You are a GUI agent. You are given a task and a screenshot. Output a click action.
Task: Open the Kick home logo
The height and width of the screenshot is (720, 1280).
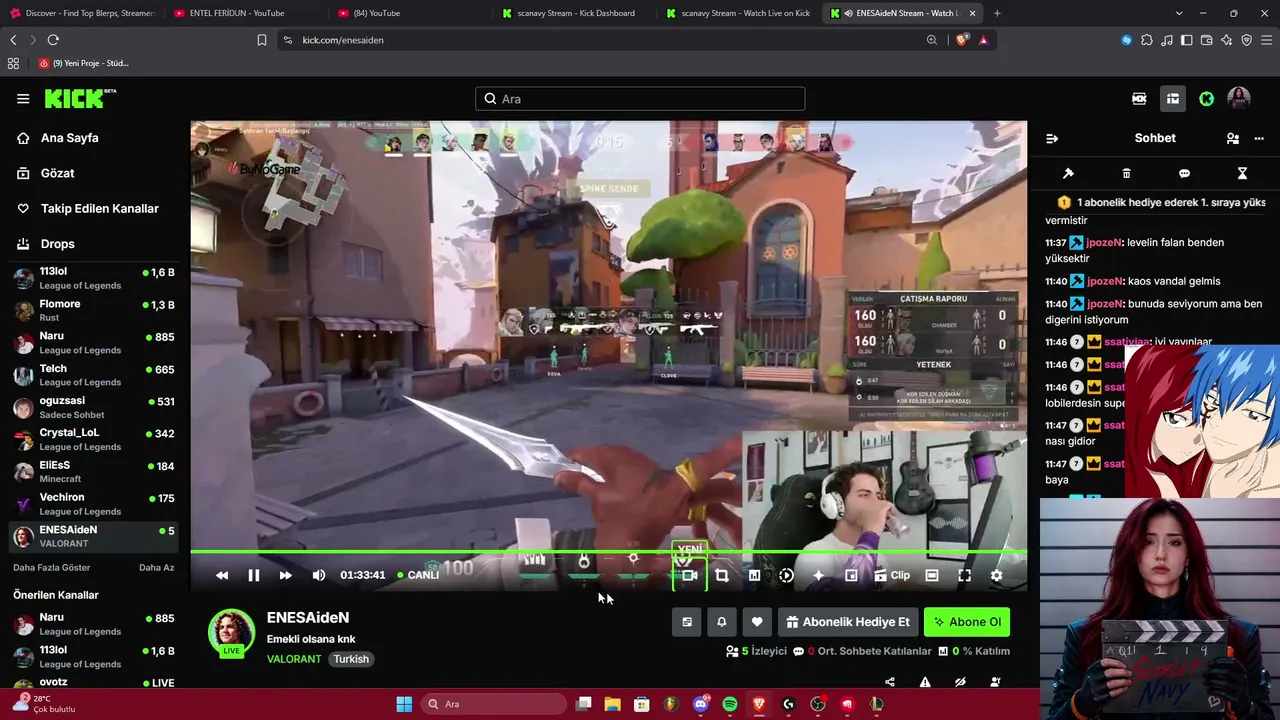click(x=80, y=98)
